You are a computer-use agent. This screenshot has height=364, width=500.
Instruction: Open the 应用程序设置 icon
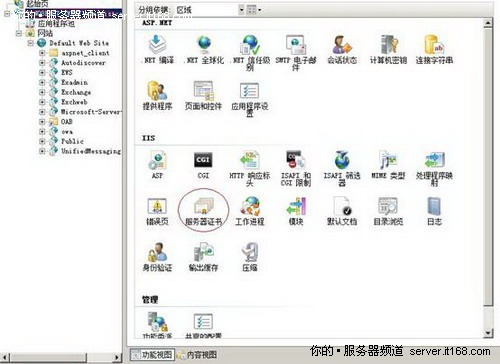pyautogui.click(x=250, y=99)
